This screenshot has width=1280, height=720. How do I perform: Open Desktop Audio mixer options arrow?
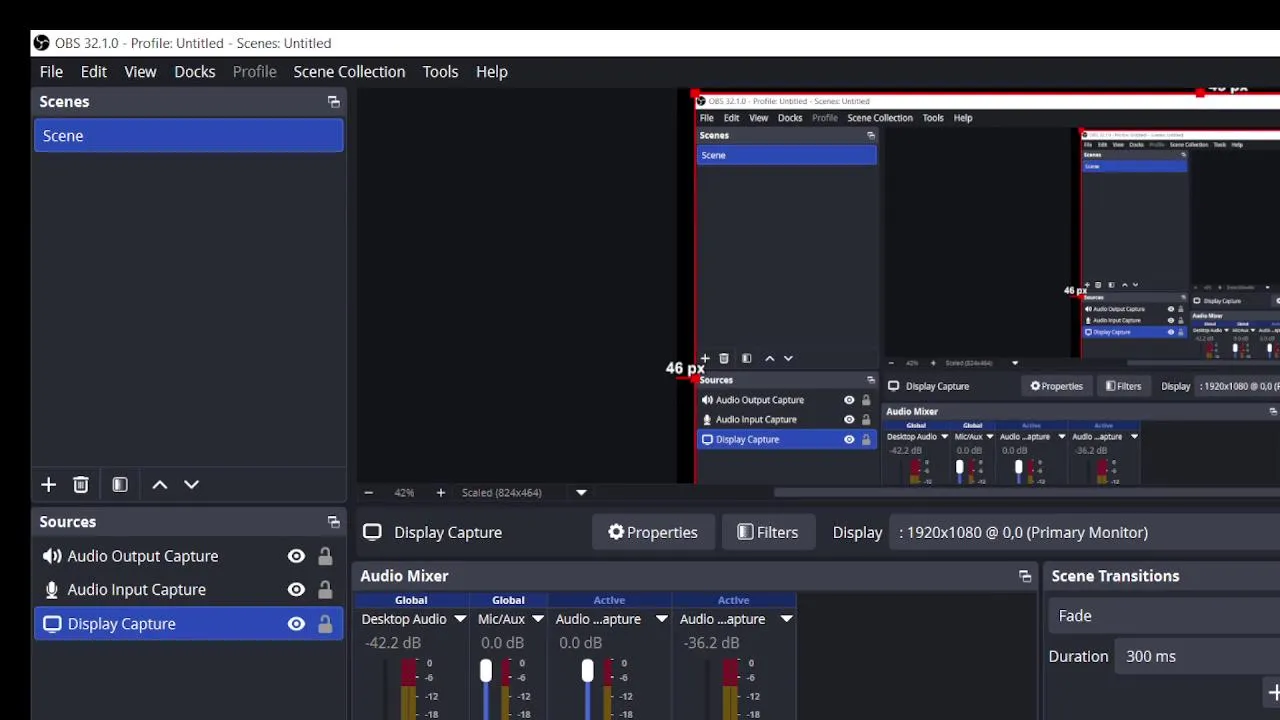pos(460,619)
